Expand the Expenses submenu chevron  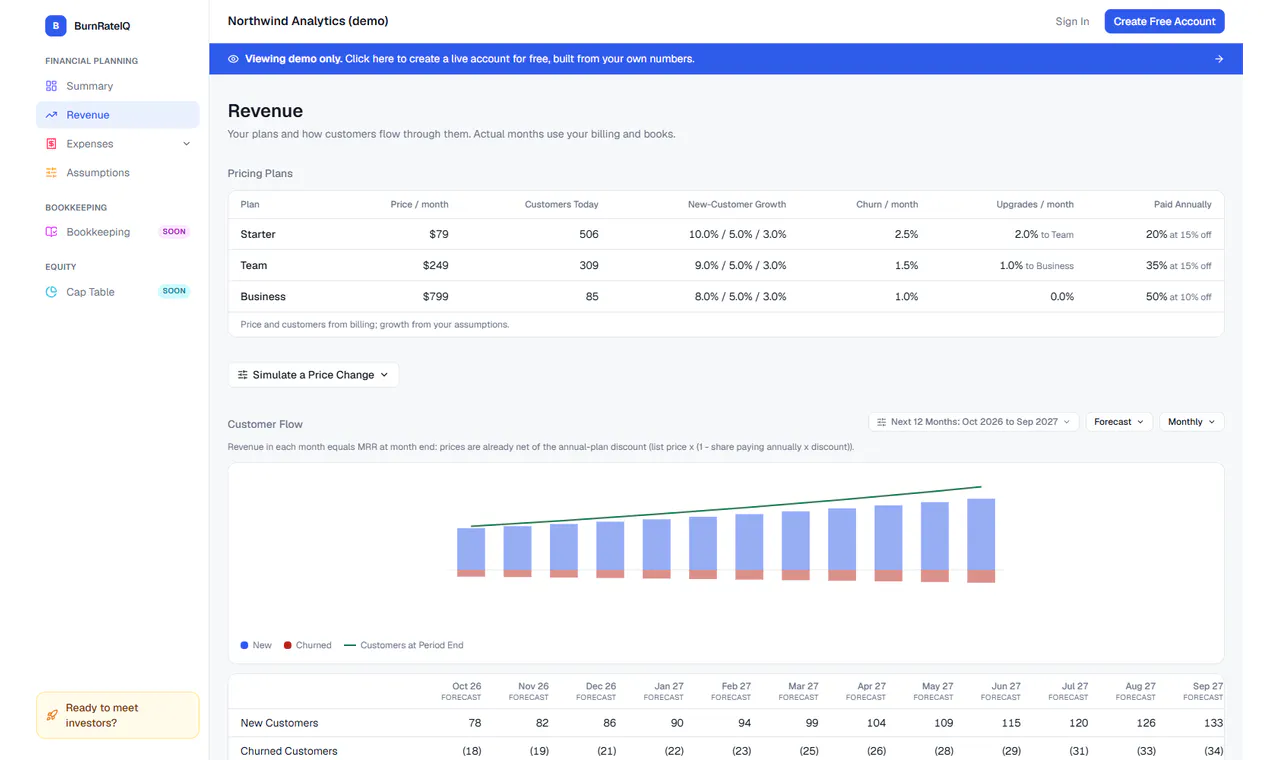186,144
